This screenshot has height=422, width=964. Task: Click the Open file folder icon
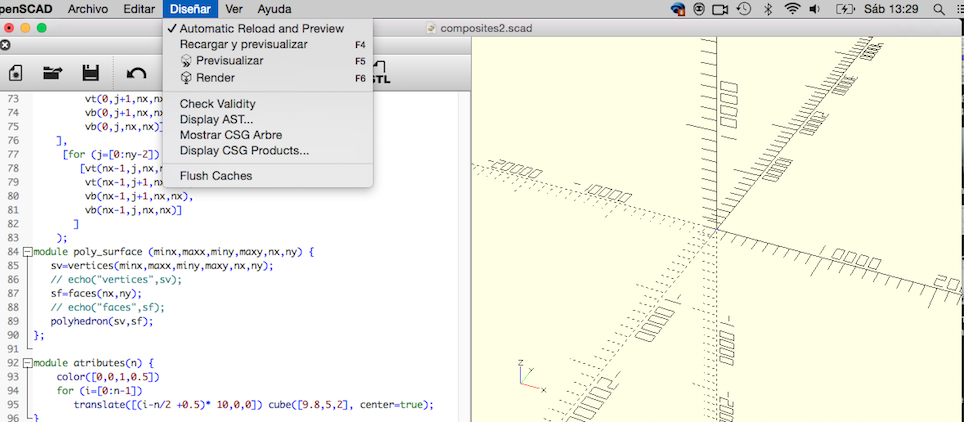(x=53, y=73)
